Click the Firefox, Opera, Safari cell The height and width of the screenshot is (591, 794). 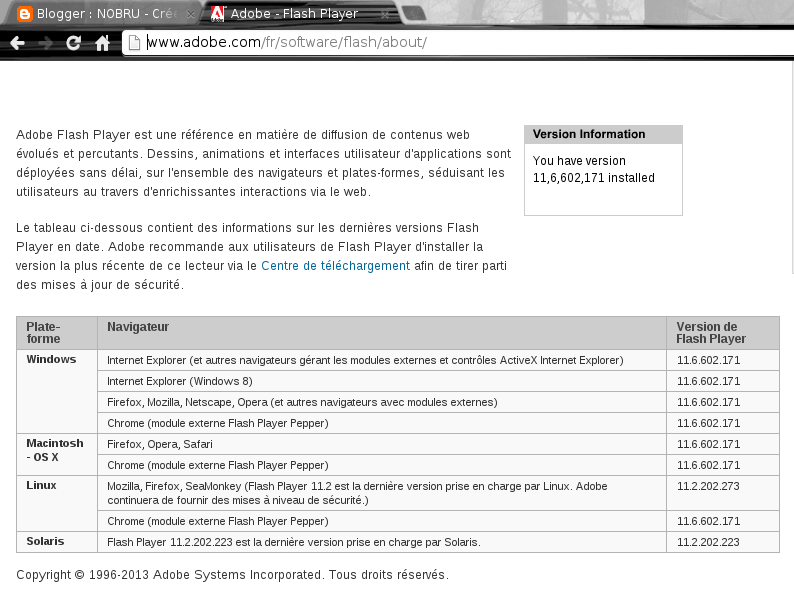click(x=382, y=444)
